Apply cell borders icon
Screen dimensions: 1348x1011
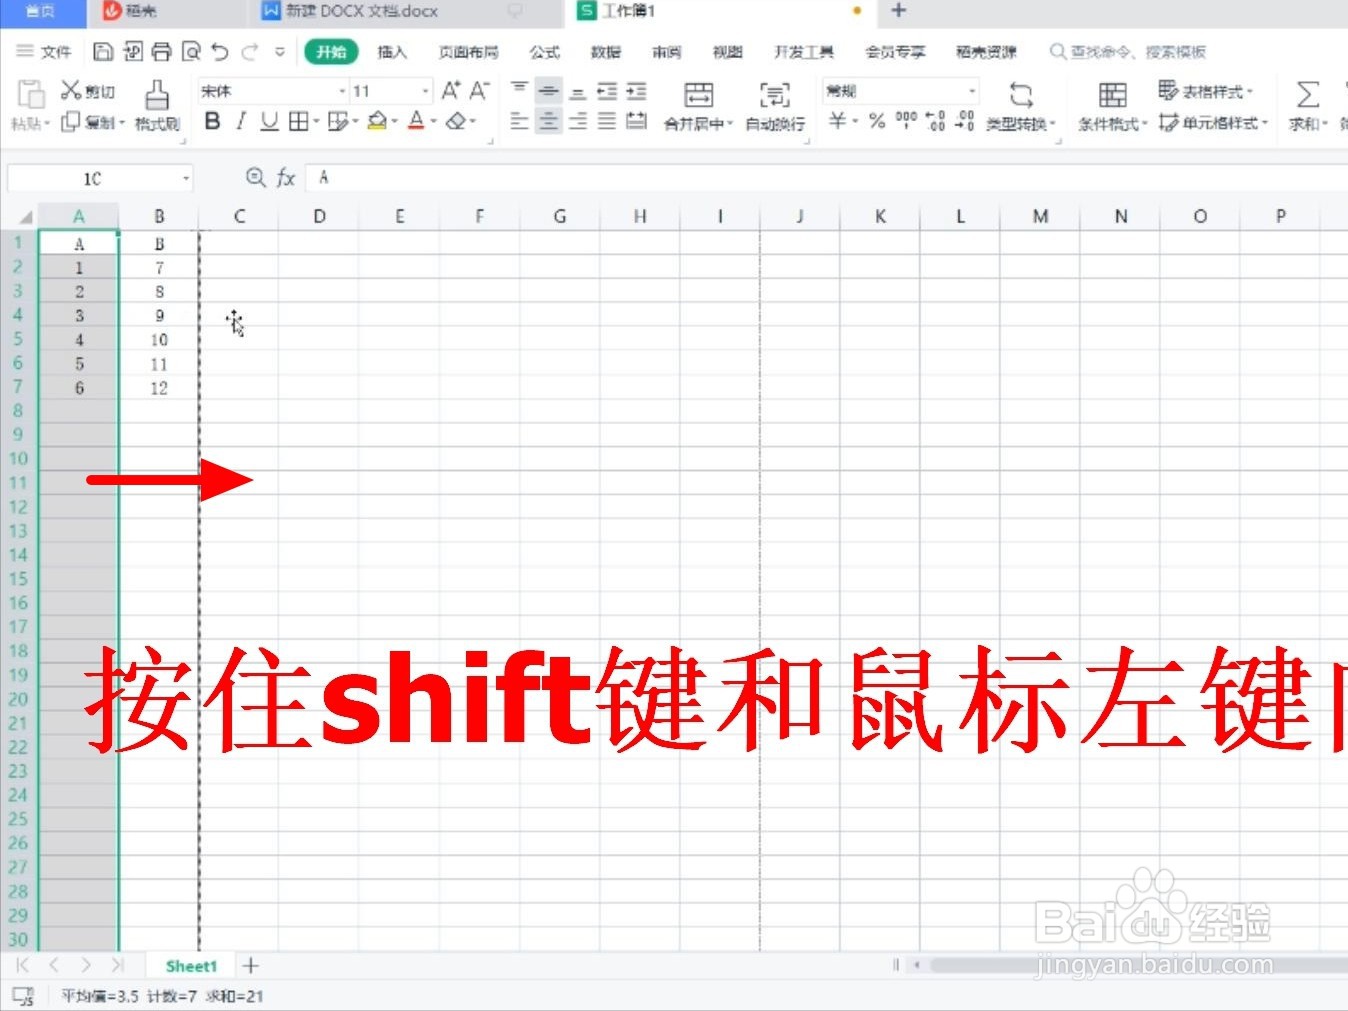298,121
